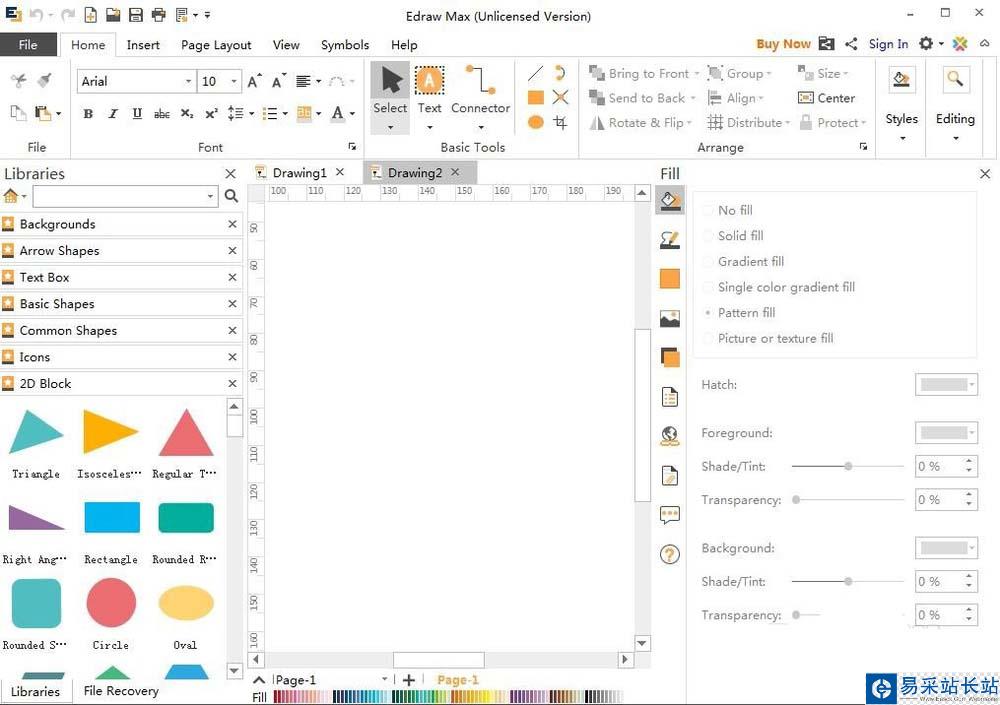Adjust the foreground Shade/Tint slider

click(848, 466)
